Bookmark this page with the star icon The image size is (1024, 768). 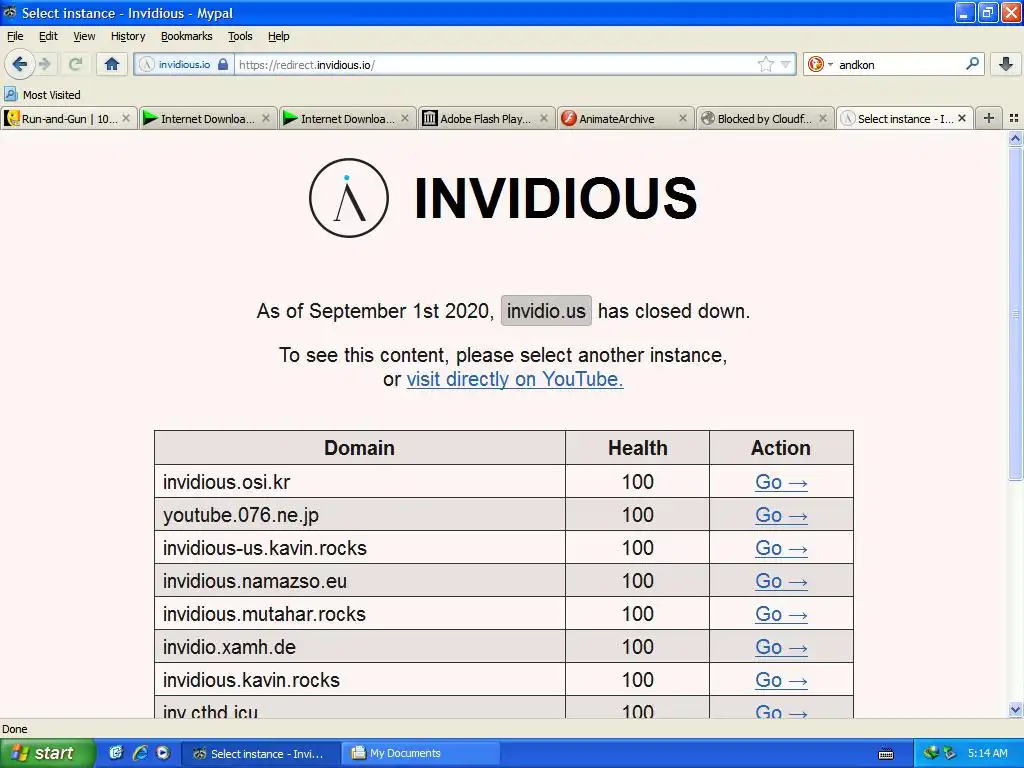pyautogui.click(x=765, y=64)
